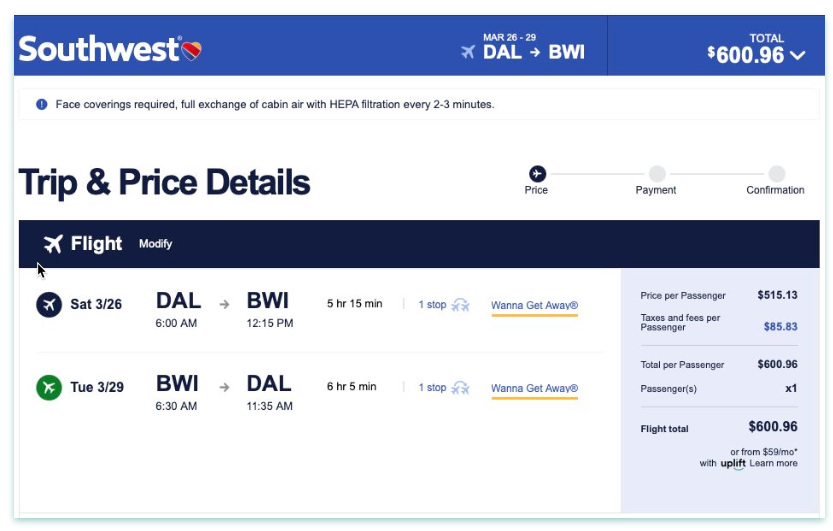Viewport: 833px width, 531px height.
Task: Click the airplane icon beside DAL → BWI header
Action: pyautogui.click(x=468, y=52)
